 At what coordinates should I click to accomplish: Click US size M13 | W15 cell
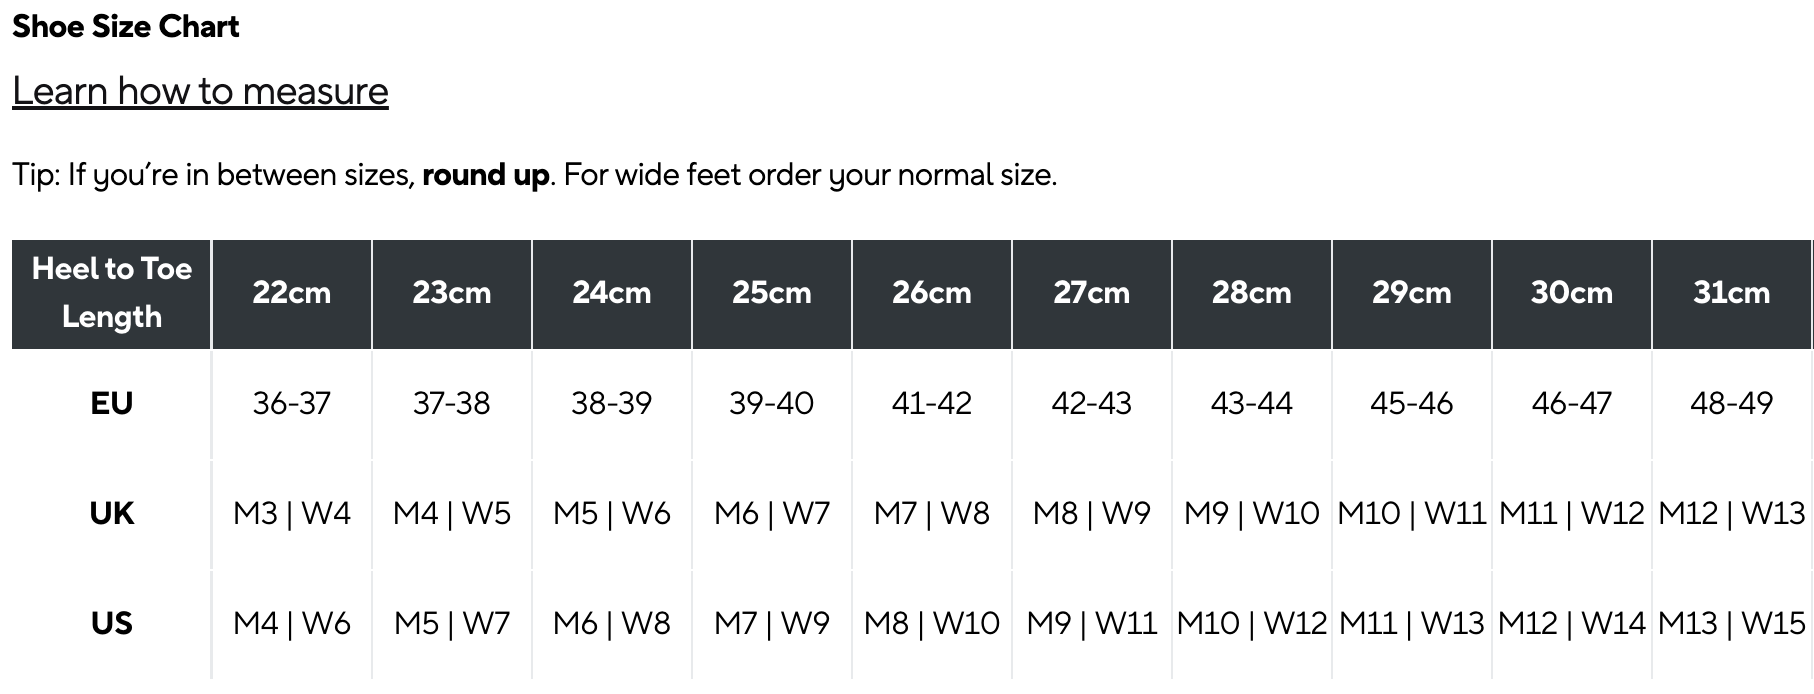click(1731, 623)
